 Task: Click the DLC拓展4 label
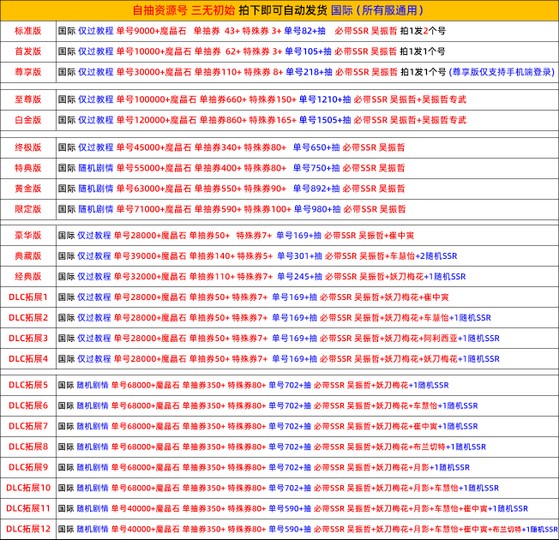point(28,359)
